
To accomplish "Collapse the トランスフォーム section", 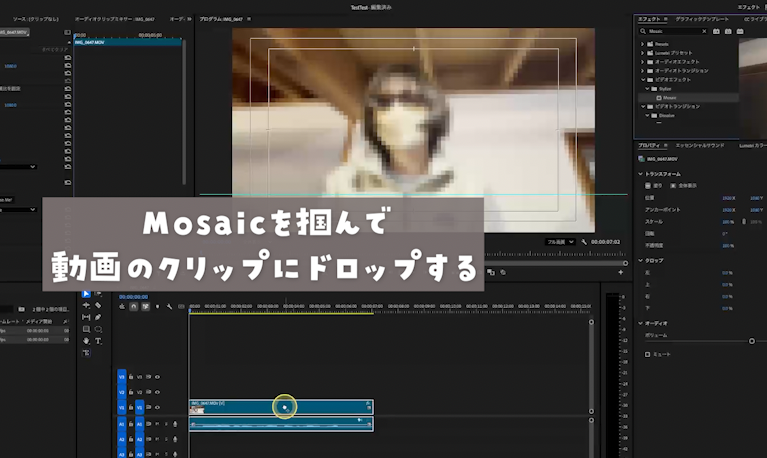I will [x=641, y=173].
